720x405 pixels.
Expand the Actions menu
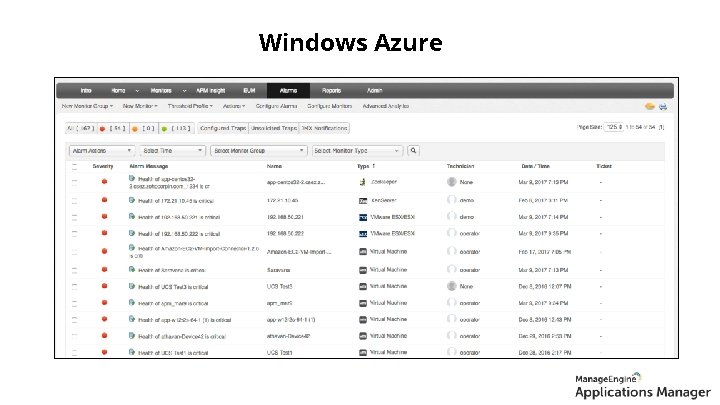pyautogui.click(x=234, y=106)
